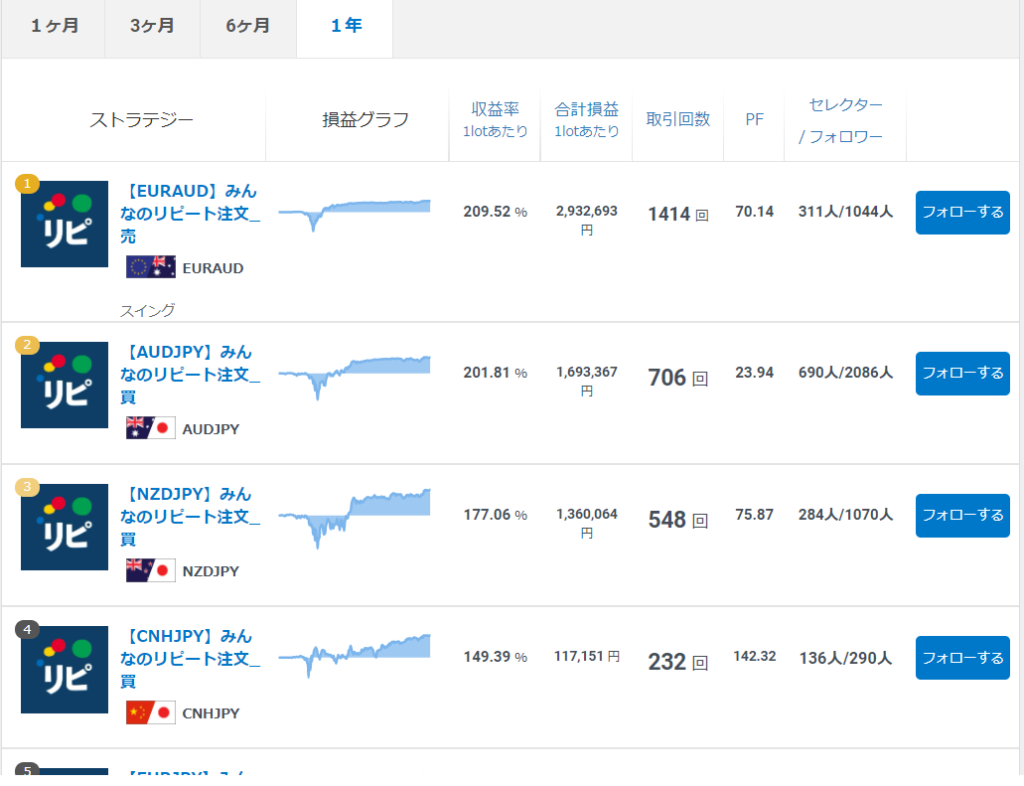This screenshot has height=786, width=1024.
Task: Open 【CNHJPY】みんなのリピート注文_買 strategy link
Action: point(190,659)
